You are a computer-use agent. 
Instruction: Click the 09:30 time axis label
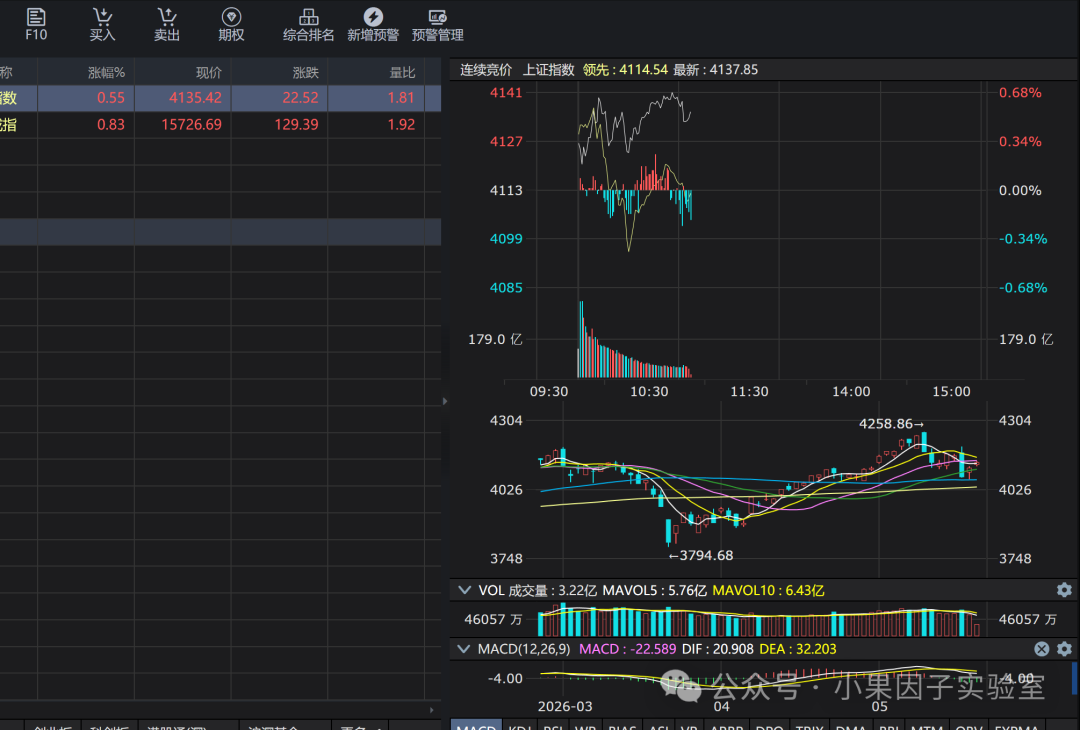(549, 391)
